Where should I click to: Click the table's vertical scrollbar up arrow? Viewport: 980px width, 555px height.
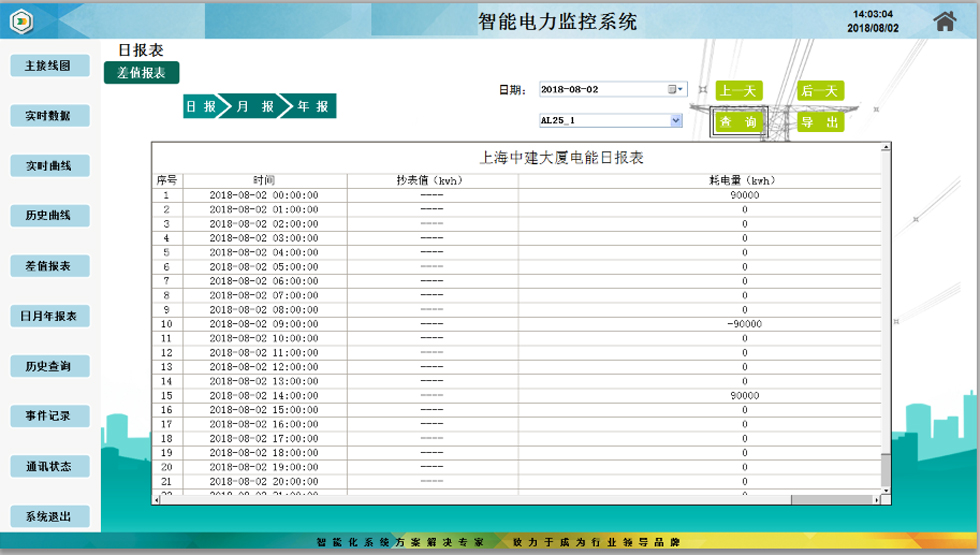tap(885, 148)
